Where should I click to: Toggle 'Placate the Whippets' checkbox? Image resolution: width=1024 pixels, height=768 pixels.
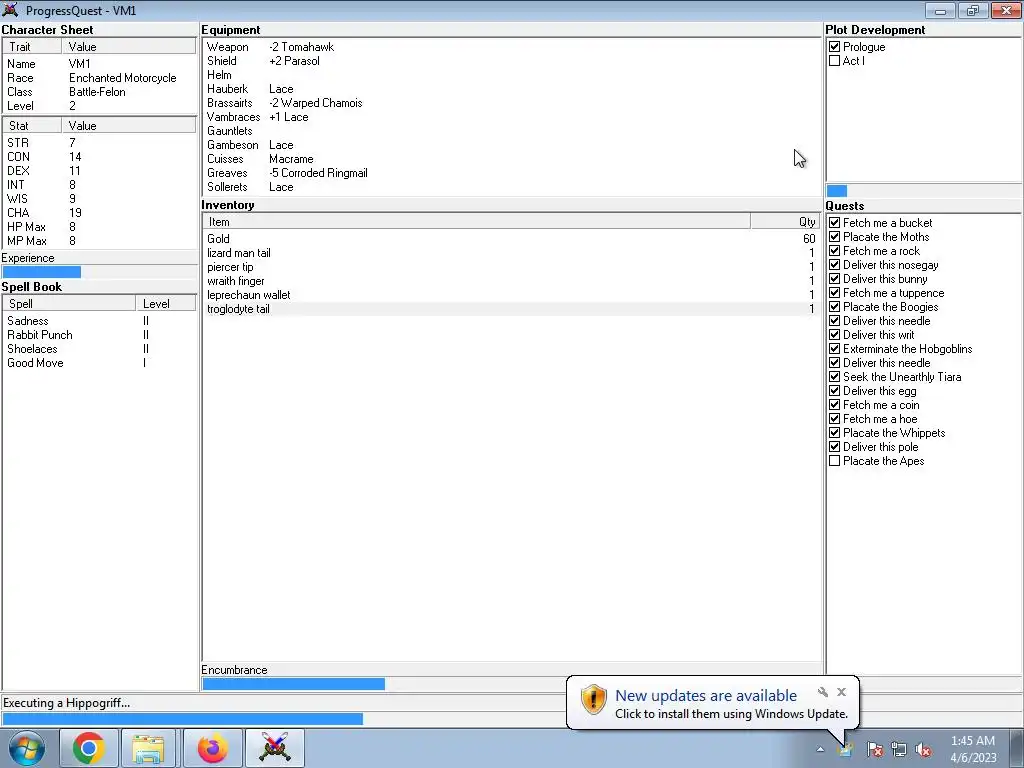pos(835,433)
